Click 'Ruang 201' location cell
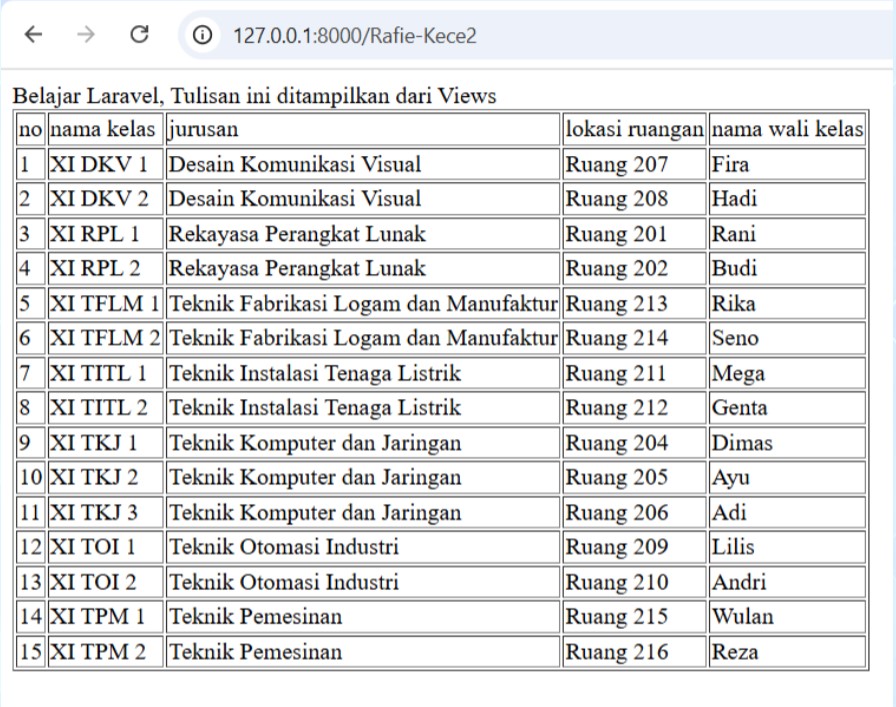Viewport: 896px width, 707px height. (x=634, y=234)
